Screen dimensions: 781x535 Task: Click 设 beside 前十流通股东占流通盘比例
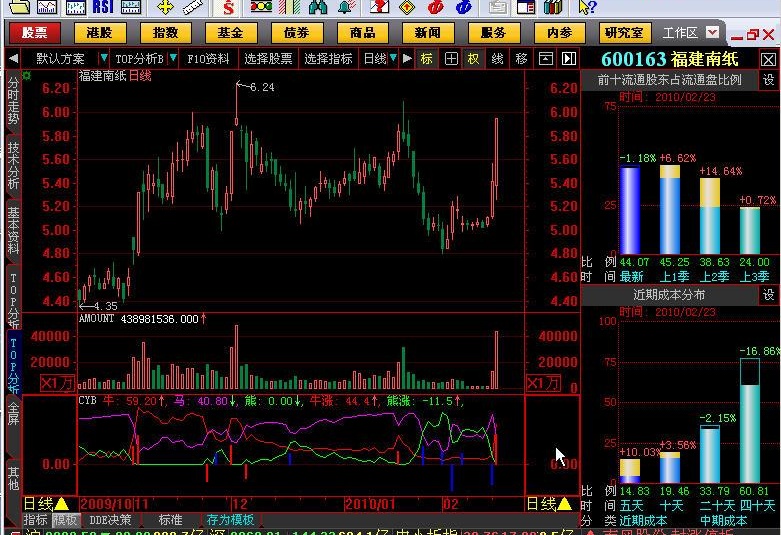pos(769,80)
